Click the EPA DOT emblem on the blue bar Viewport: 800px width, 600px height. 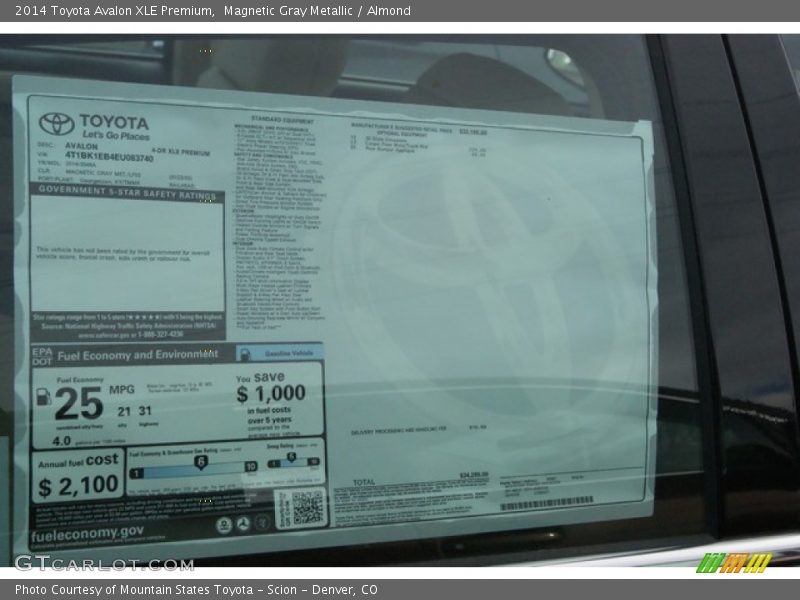(41, 357)
